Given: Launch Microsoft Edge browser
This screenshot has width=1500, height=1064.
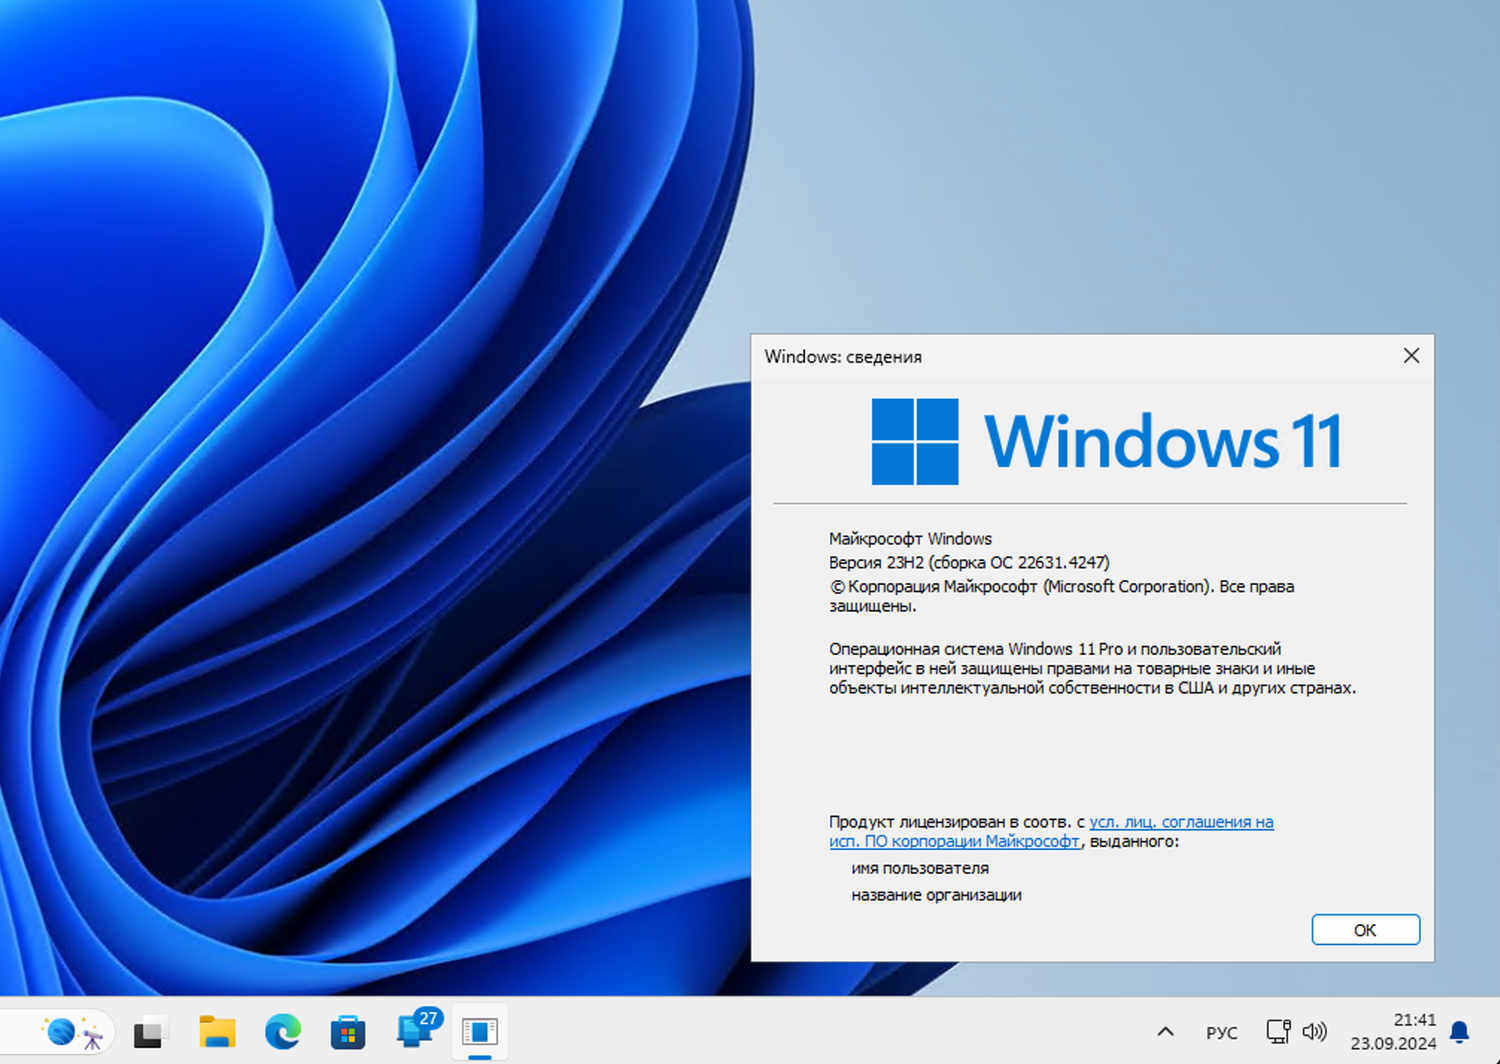Looking at the screenshot, I should click(x=283, y=1031).
